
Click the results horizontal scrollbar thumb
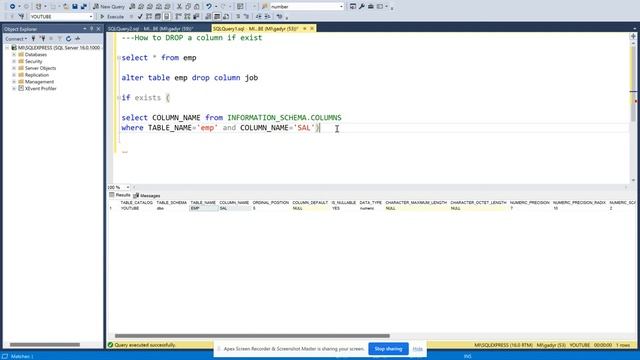tap(252, 336)
